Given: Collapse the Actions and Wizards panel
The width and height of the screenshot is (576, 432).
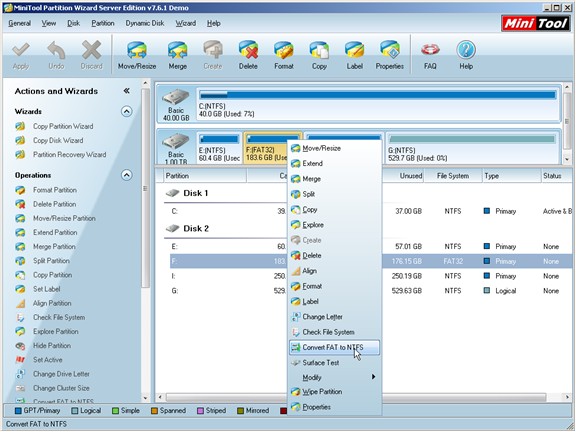Looking at the screenshot, I should coord(126,91).
